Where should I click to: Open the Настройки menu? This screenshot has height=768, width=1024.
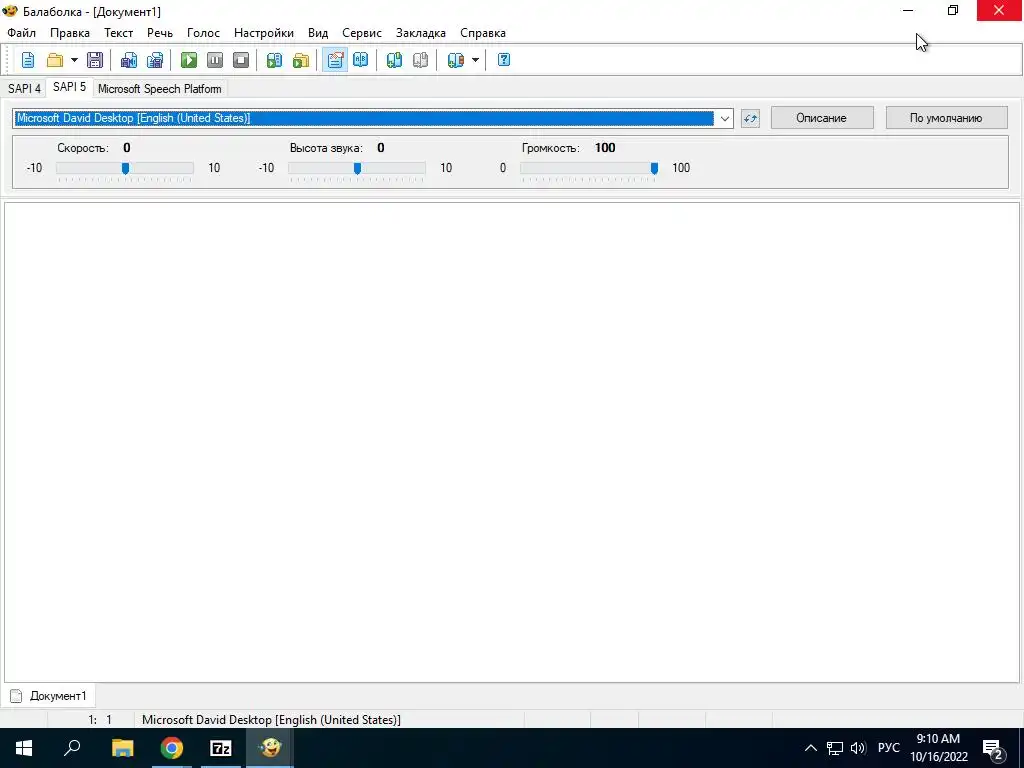[x=264, y=33]
